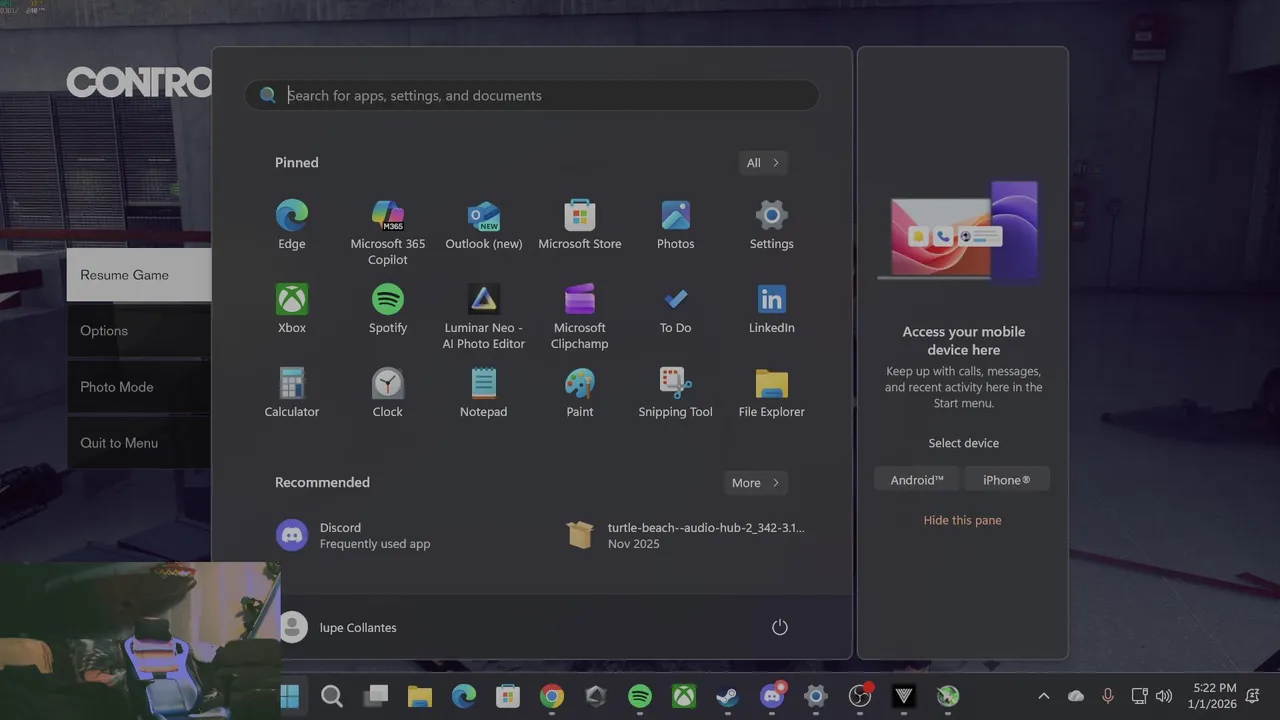The image size is (1280, 720).
Task: Click the Windows Start button
Action: (x=290, y=696)
